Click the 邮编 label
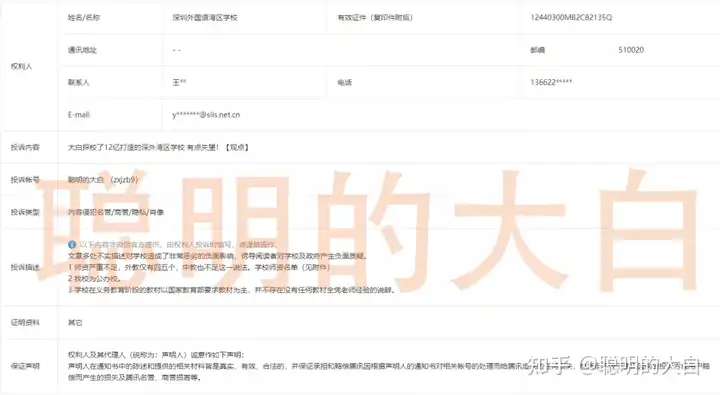Image resolution: width=720 pixels, height=395 pixels. pyautogui.click(x=537, y=50)
